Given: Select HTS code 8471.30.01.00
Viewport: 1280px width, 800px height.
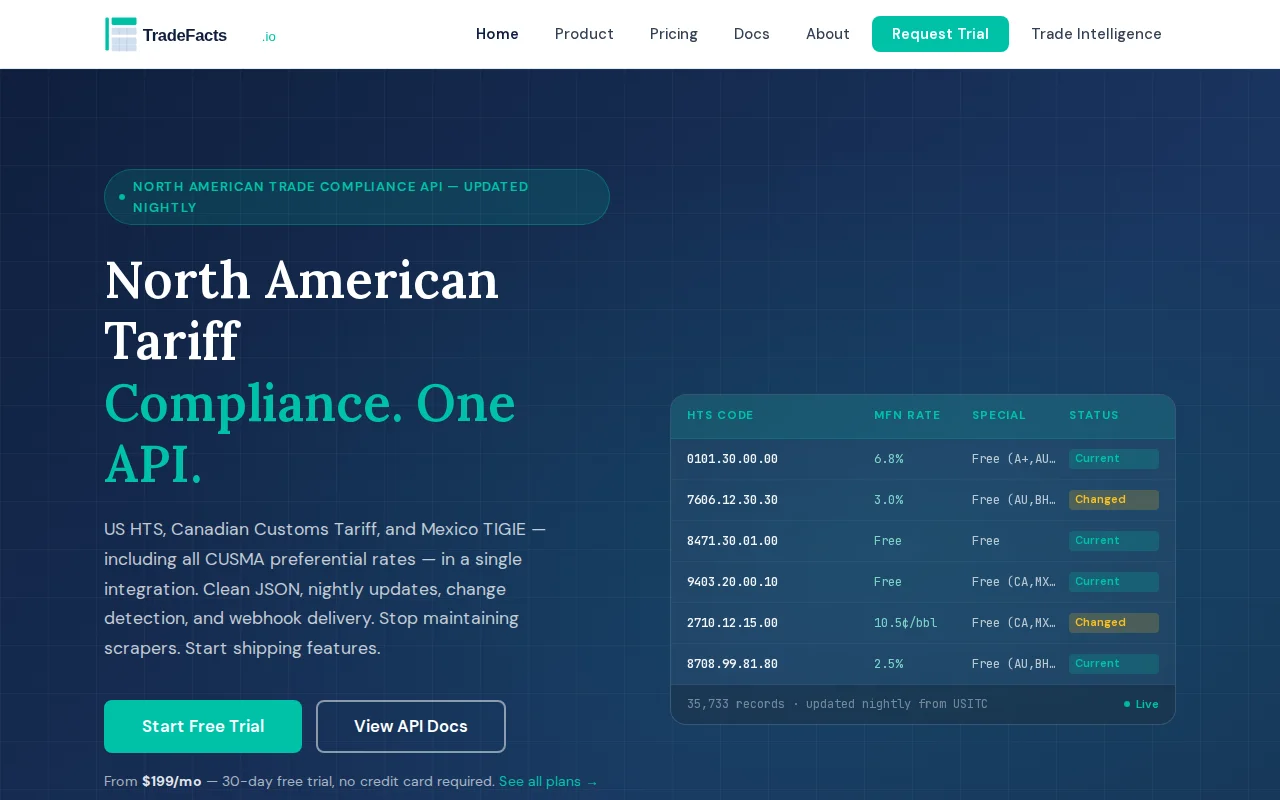Looking at the screenshot, I should (x=732, y=541).
